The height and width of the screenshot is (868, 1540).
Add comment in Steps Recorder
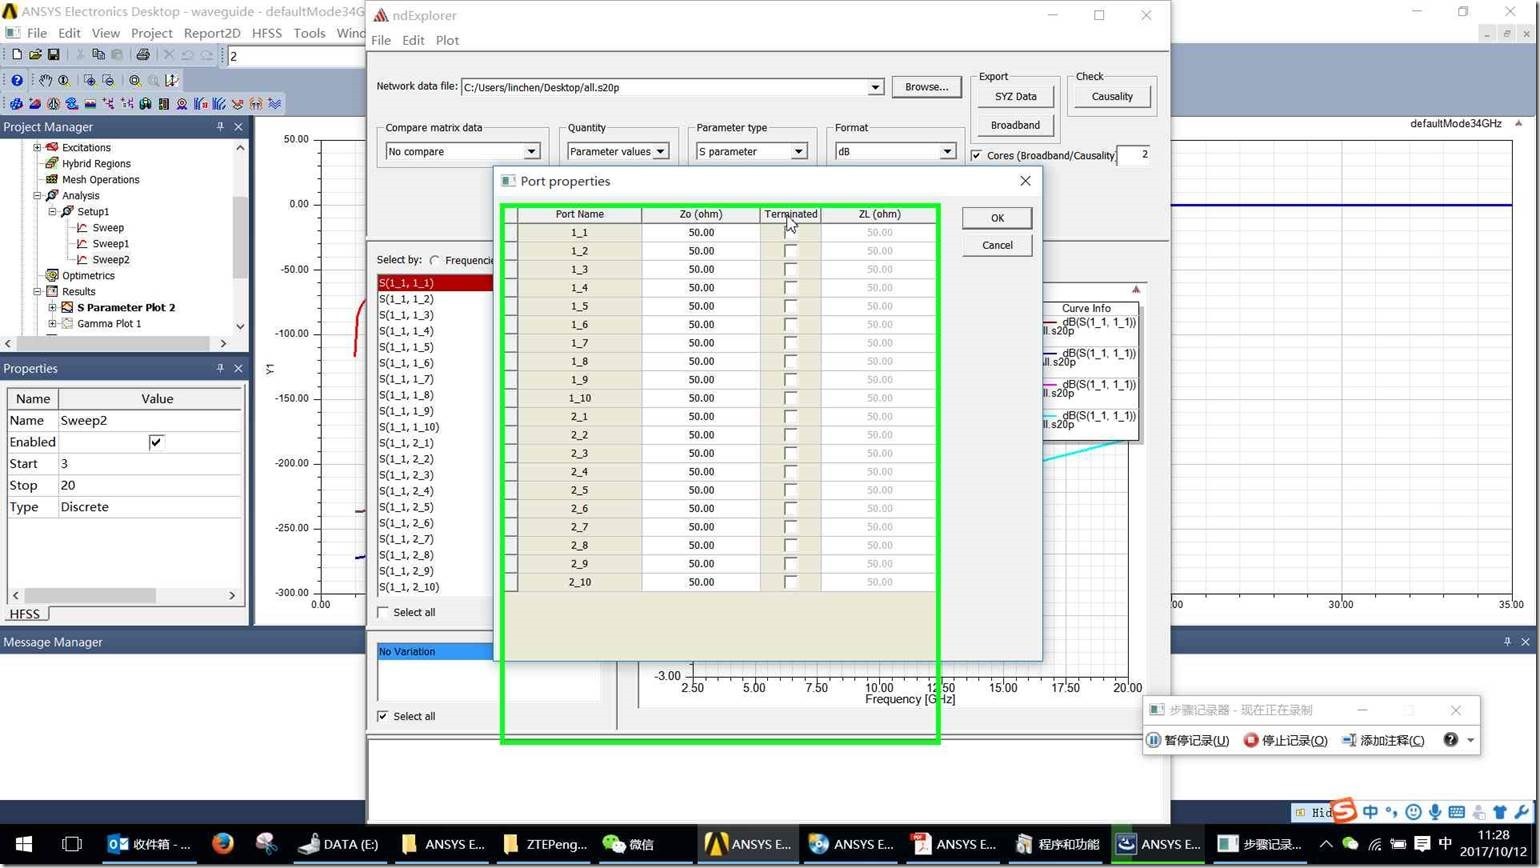pos(1383,740)
